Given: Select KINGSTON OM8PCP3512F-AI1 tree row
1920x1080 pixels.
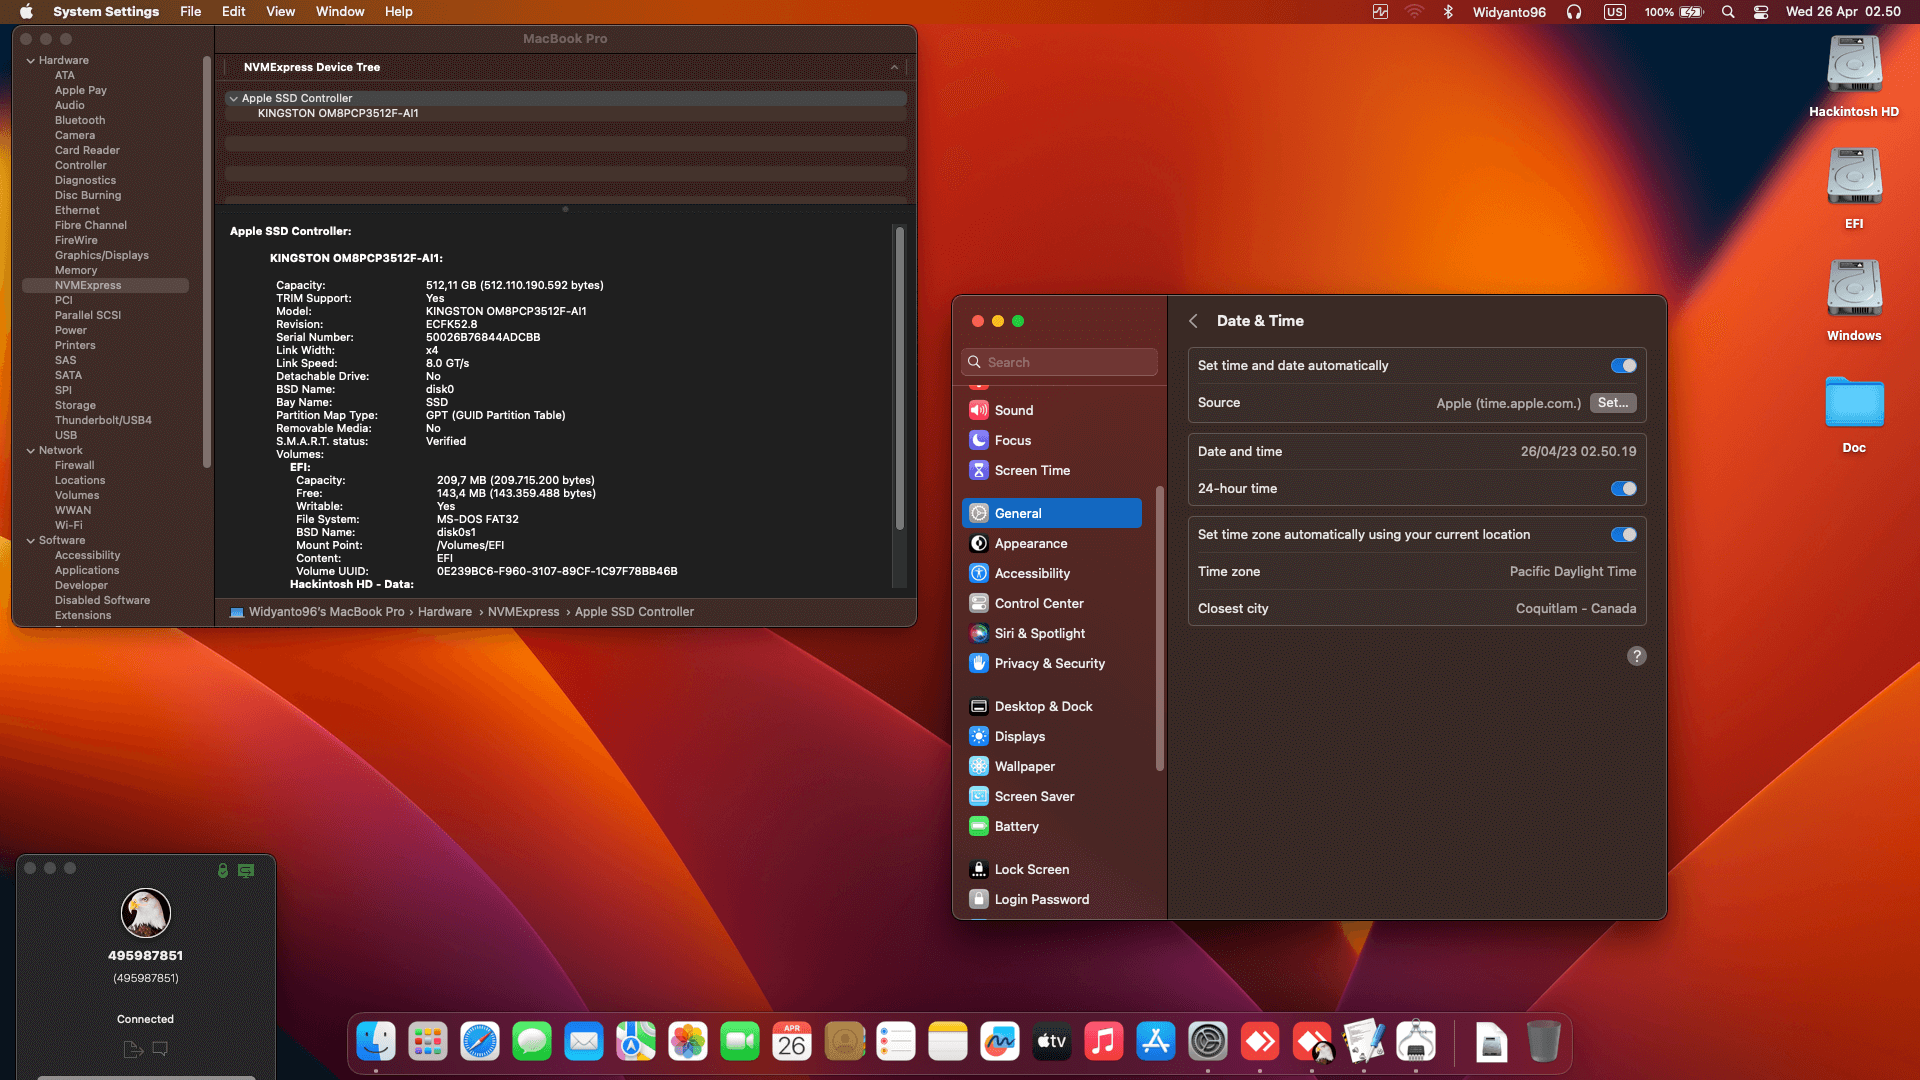Looking at the screenshot, I should (566, 114).
